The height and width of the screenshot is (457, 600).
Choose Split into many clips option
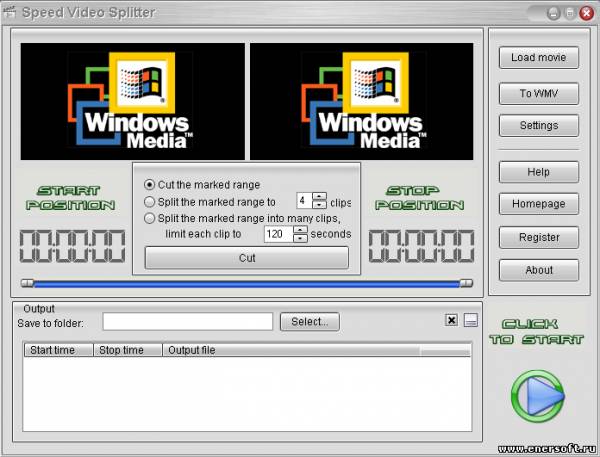[x=149, y=218]
